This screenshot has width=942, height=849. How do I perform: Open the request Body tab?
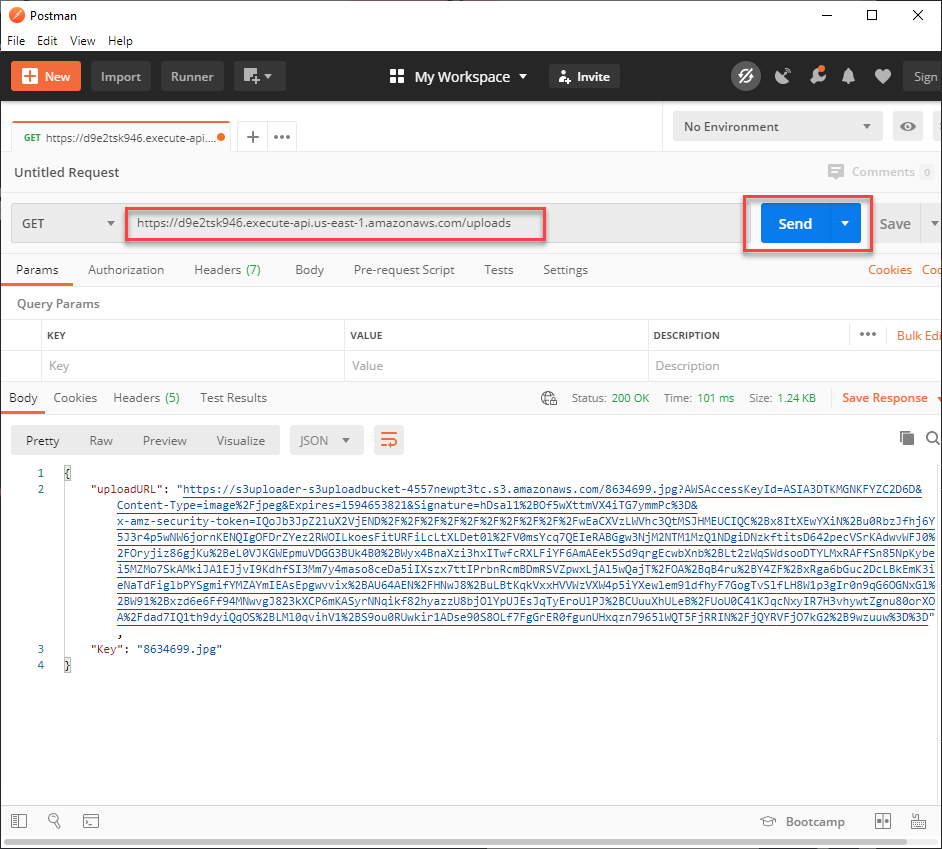pos(309,270)
